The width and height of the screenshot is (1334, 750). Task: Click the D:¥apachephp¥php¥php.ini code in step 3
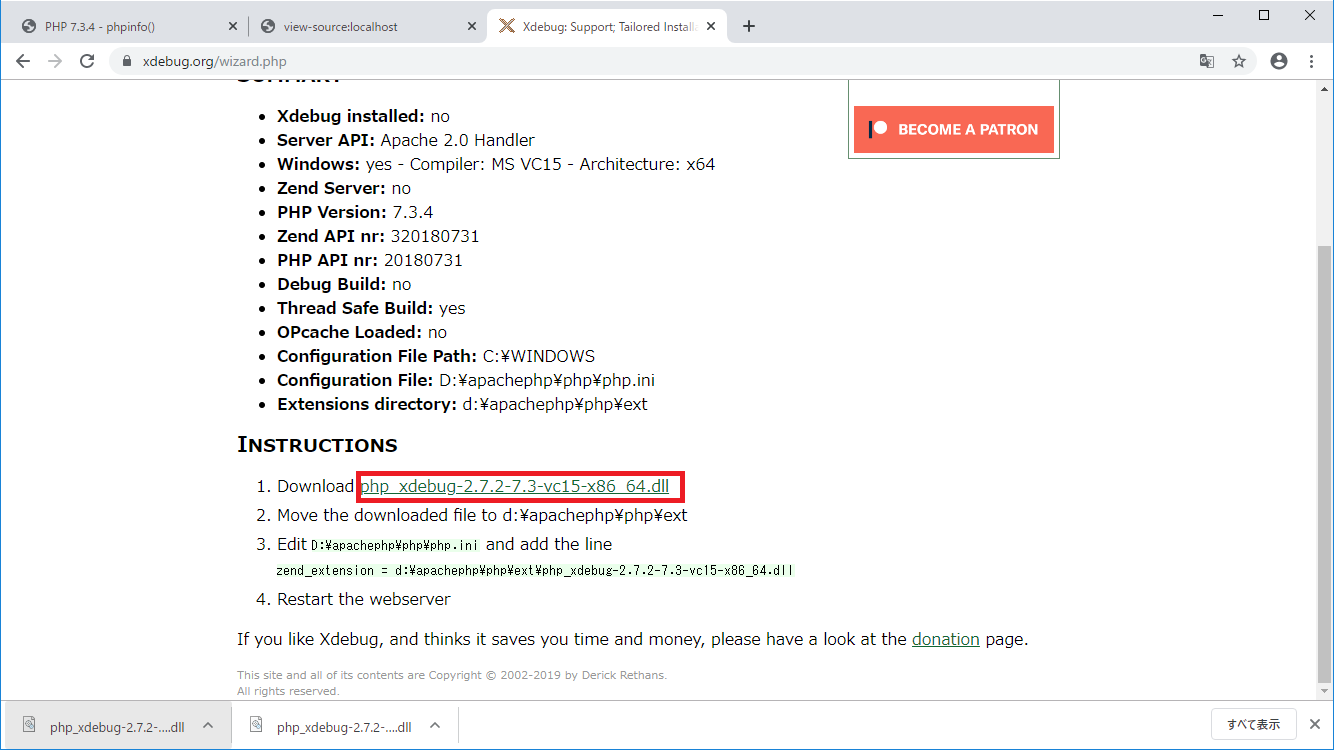click(395, 546)
